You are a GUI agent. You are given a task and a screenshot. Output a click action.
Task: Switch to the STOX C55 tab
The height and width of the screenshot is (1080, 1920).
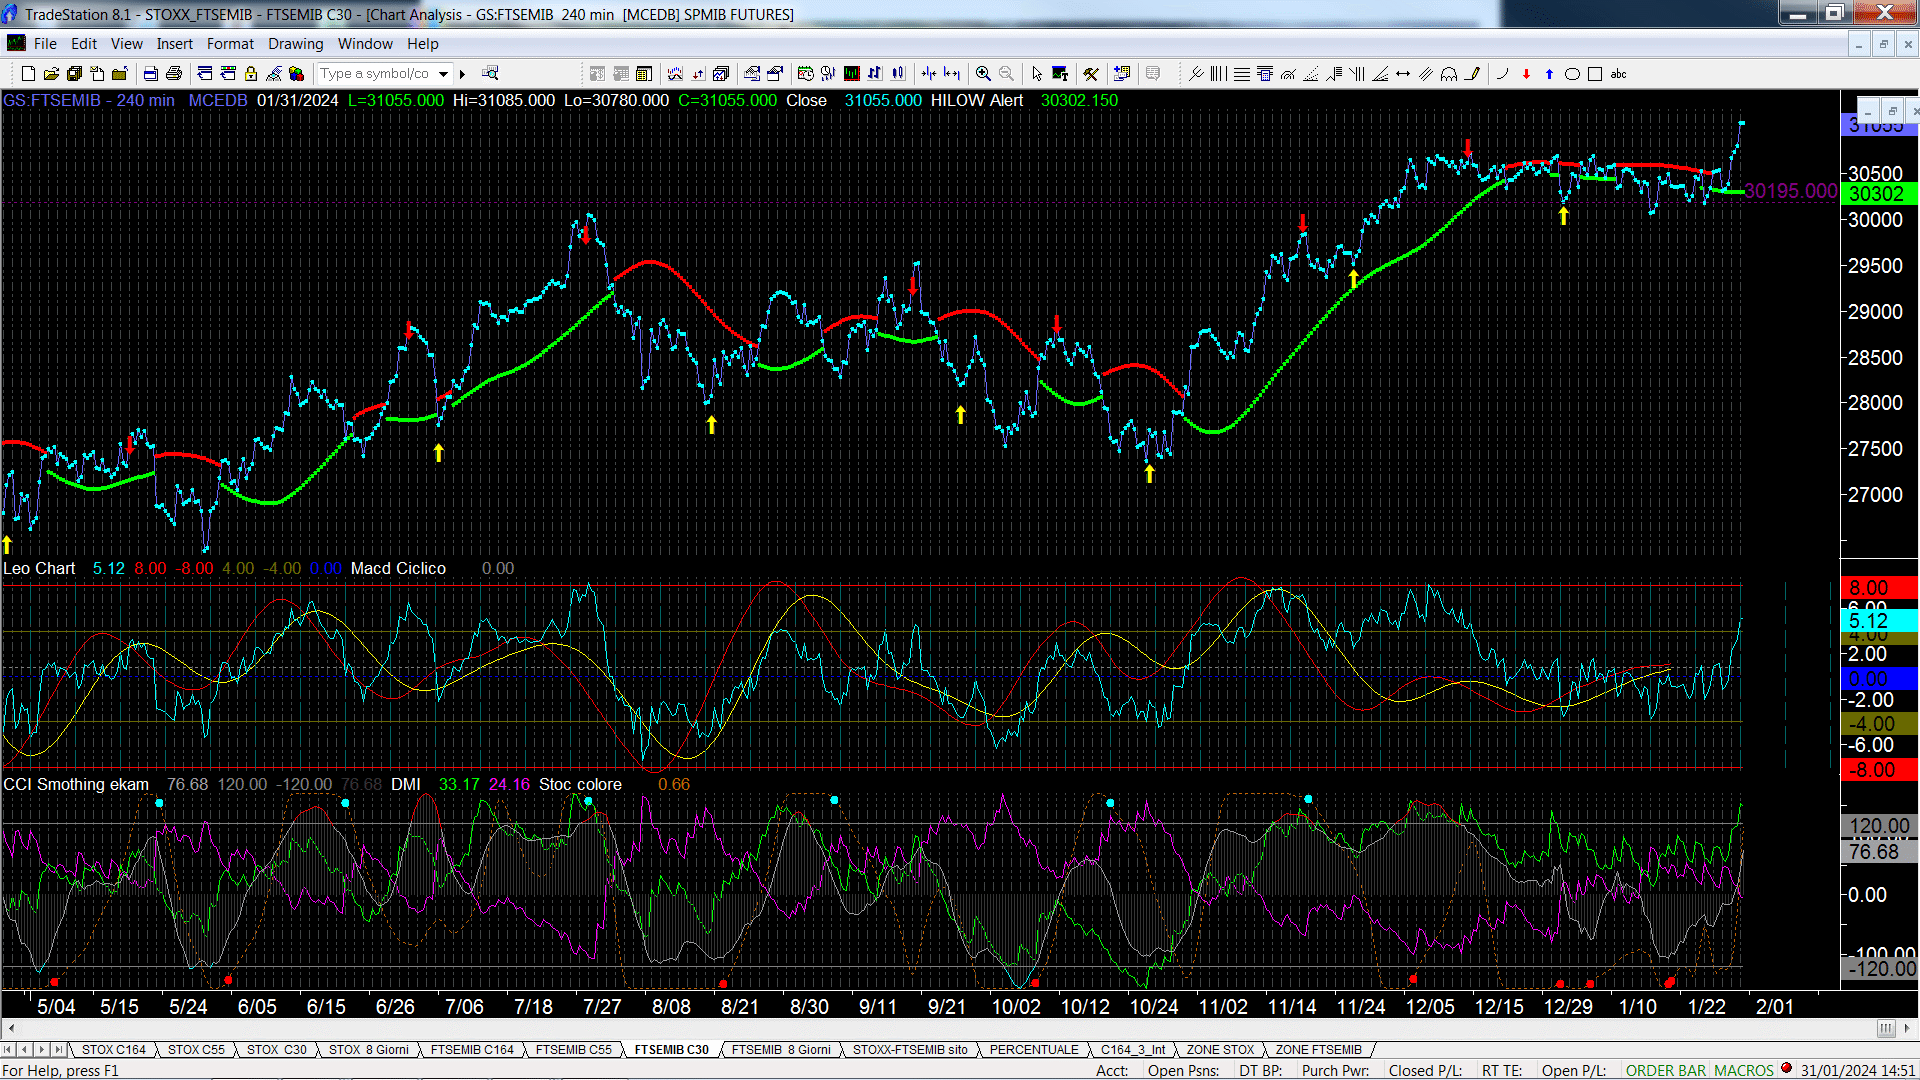click(x=196, y=1050)
